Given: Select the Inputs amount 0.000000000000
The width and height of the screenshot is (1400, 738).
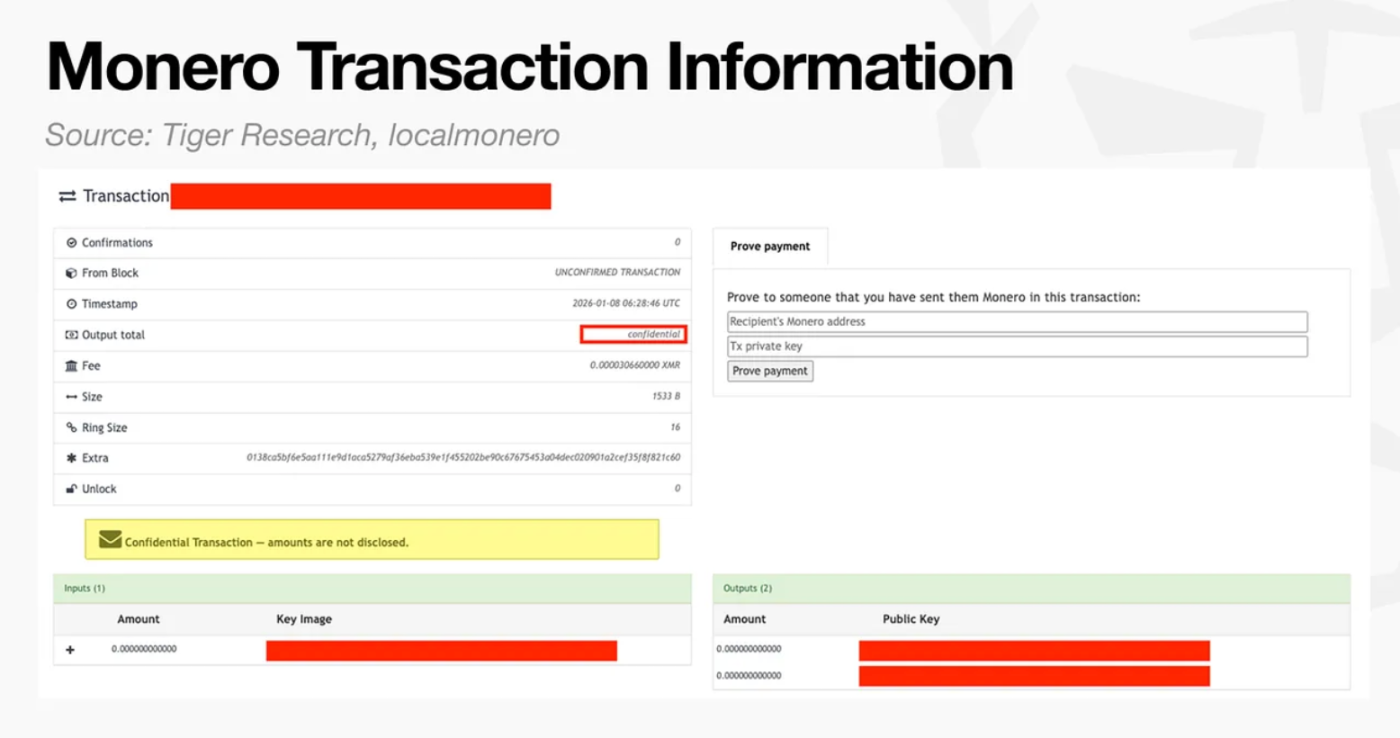Looking at the screenshot, I should 144,650.
